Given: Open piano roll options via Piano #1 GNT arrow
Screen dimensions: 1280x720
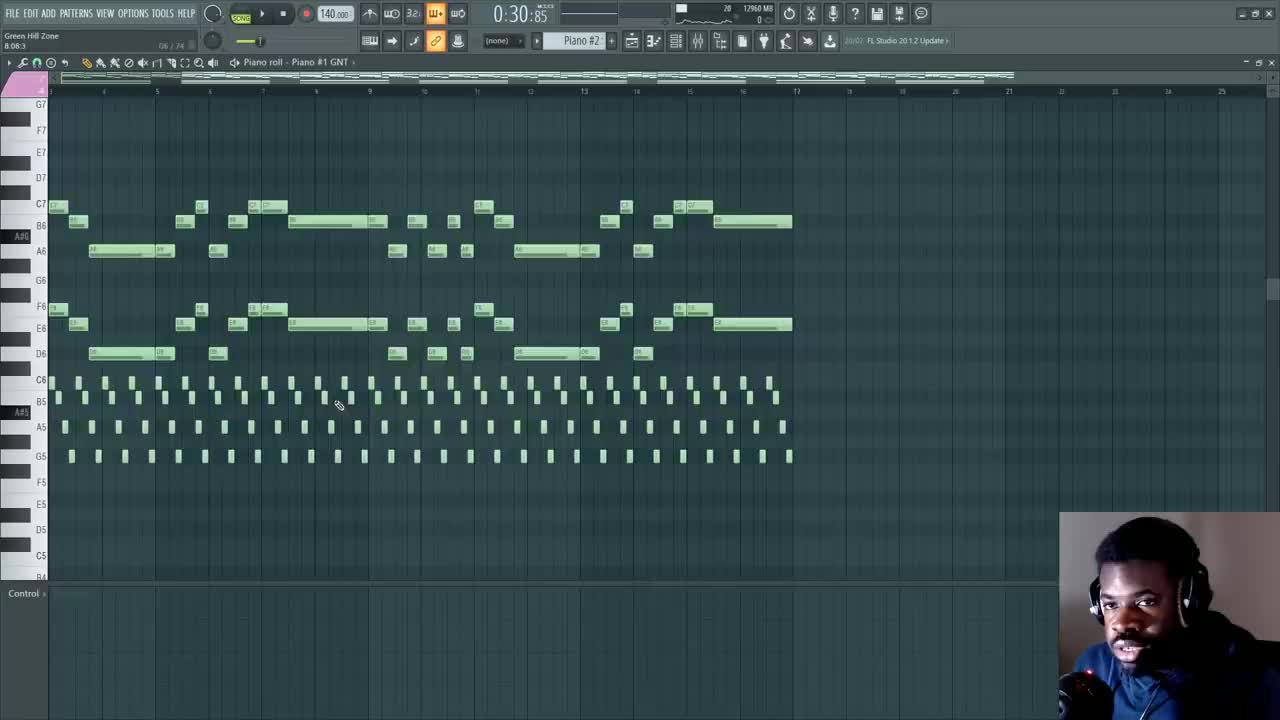Looking at the screenshot, I should coord(353,62).
